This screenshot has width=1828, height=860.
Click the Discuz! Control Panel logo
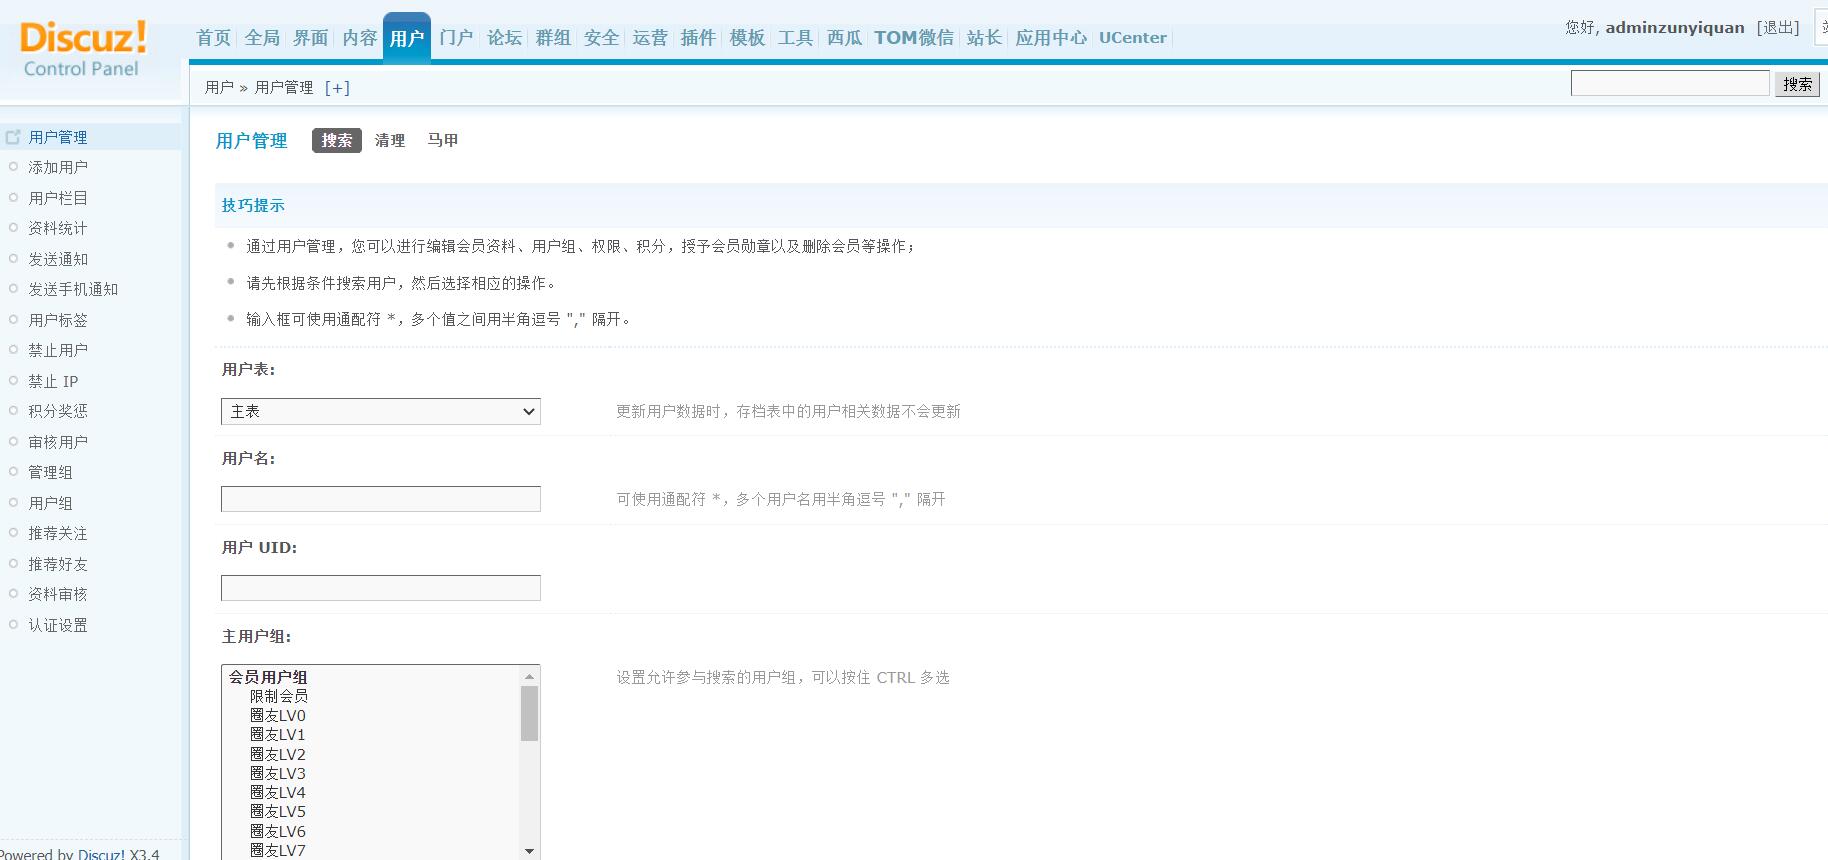[82, 49]
